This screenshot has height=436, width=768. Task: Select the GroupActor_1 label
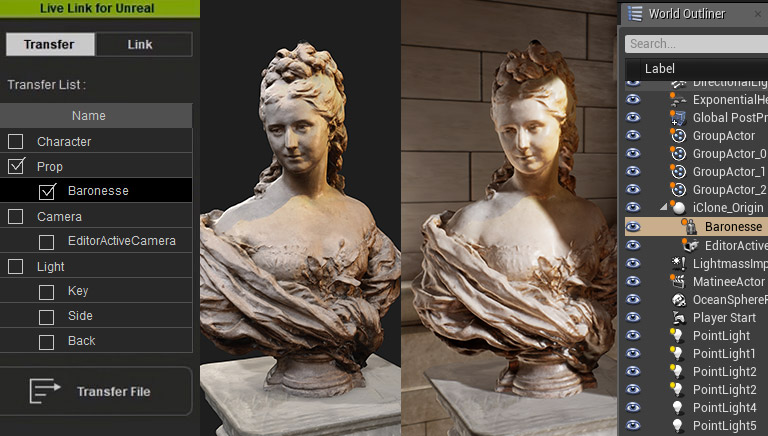729,171
